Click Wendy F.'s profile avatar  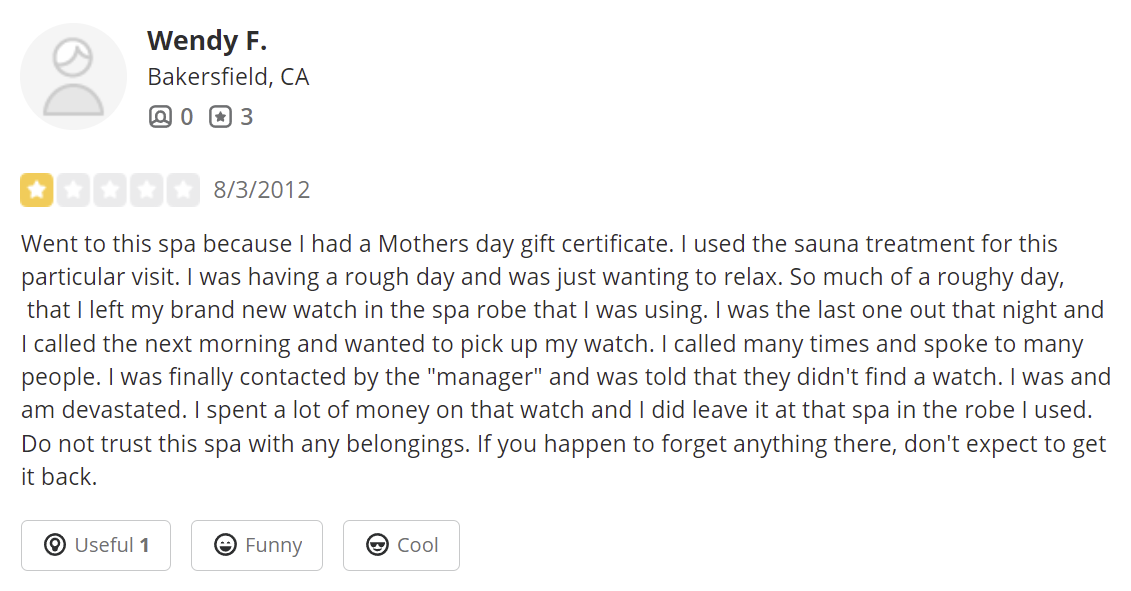(73, 77)
